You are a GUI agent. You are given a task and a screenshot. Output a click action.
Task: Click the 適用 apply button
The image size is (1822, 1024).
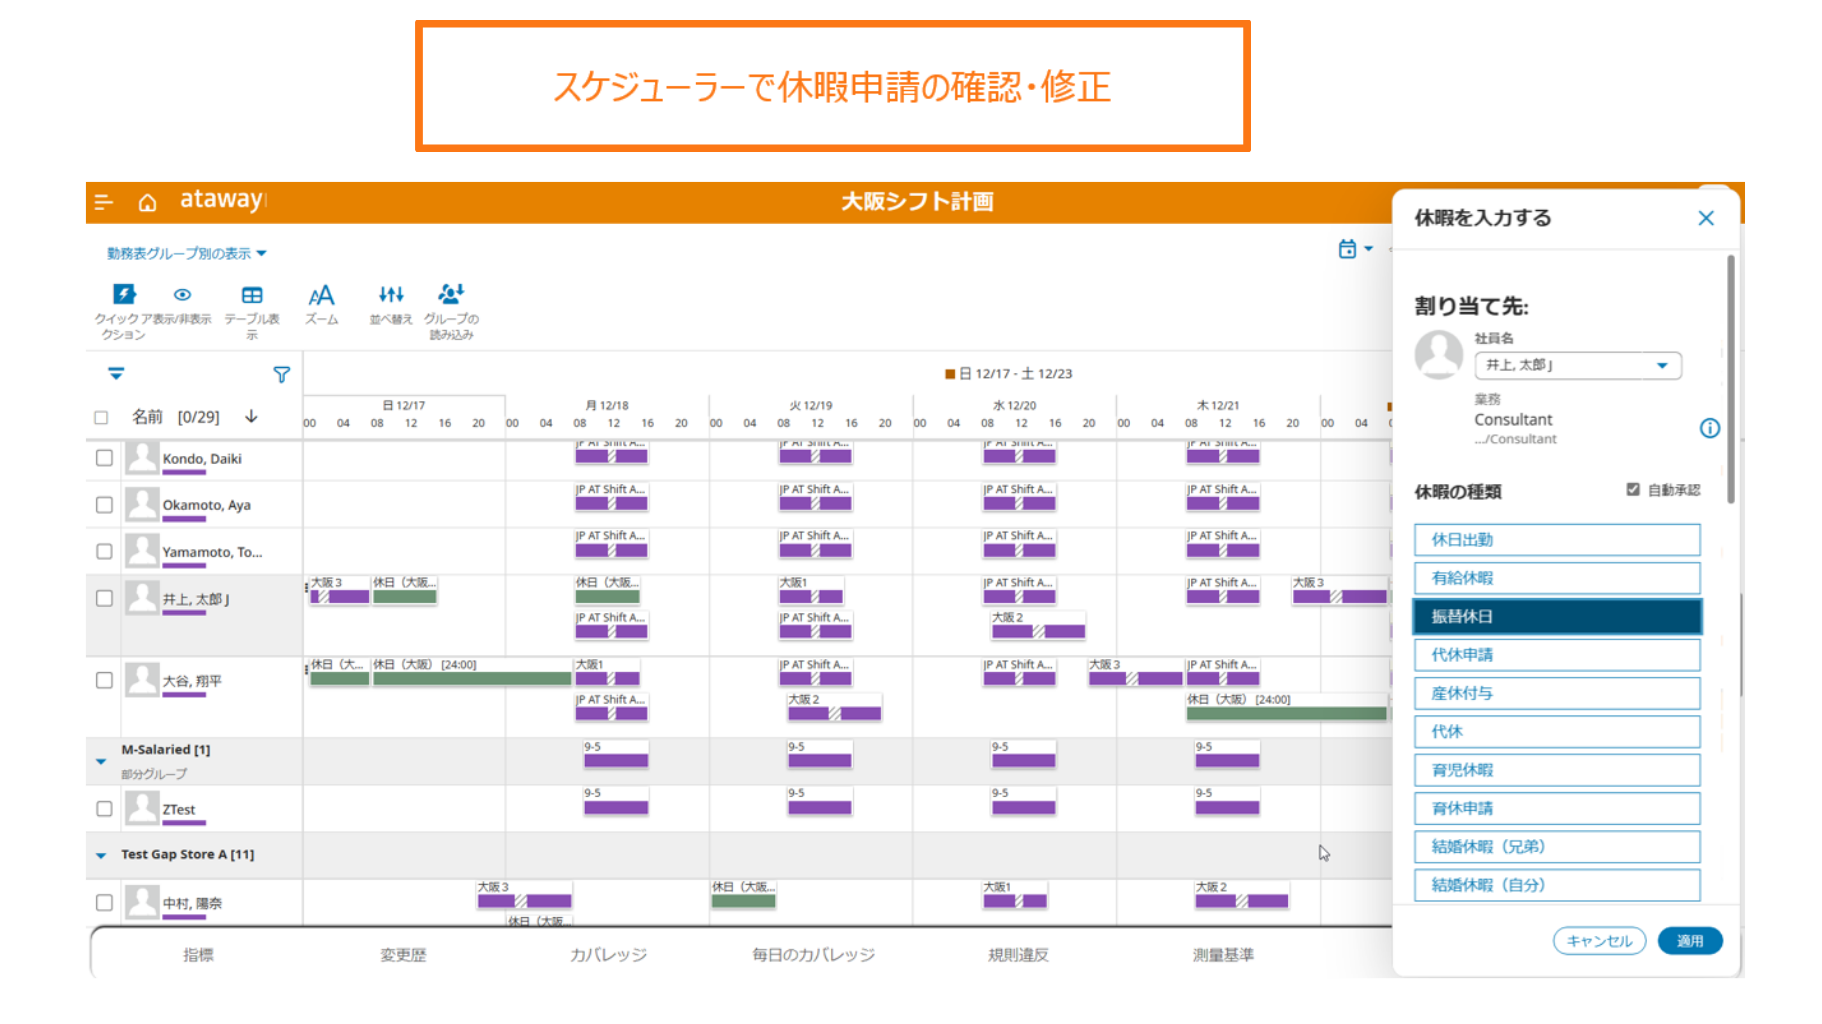[1689, 941]
